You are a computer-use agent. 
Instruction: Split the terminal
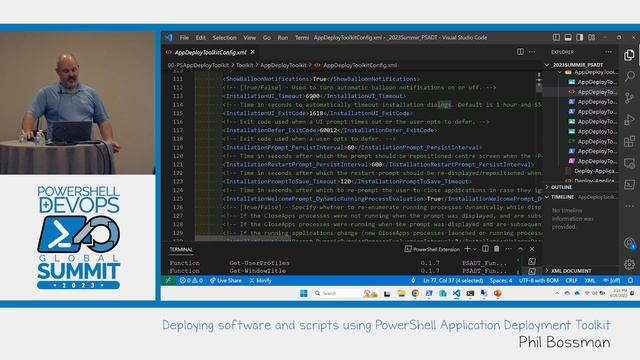485,249
